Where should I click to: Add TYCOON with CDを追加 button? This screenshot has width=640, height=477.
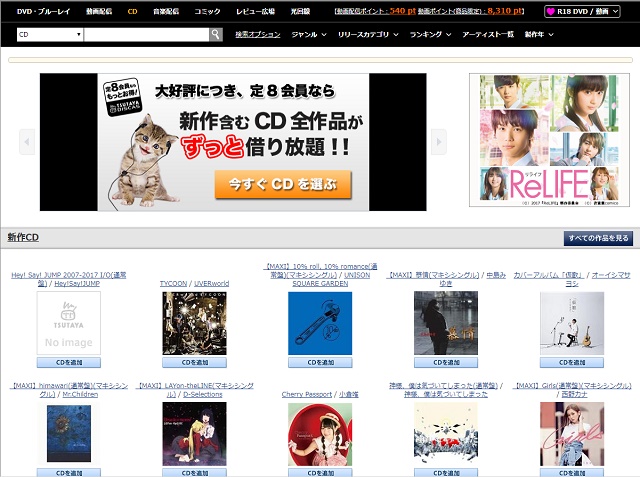point(194,362)
